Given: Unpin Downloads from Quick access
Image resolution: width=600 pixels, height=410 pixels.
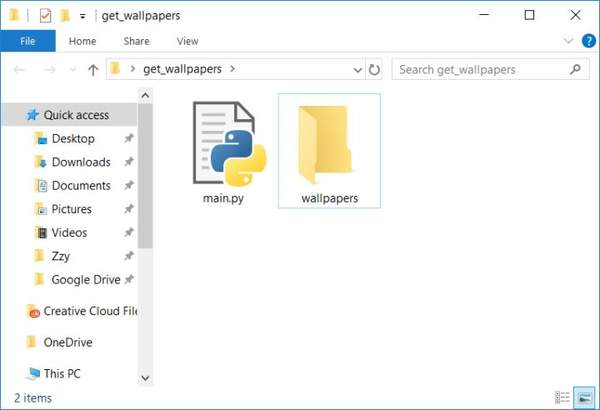Looking at the screenshot, I should pos(128,162).
